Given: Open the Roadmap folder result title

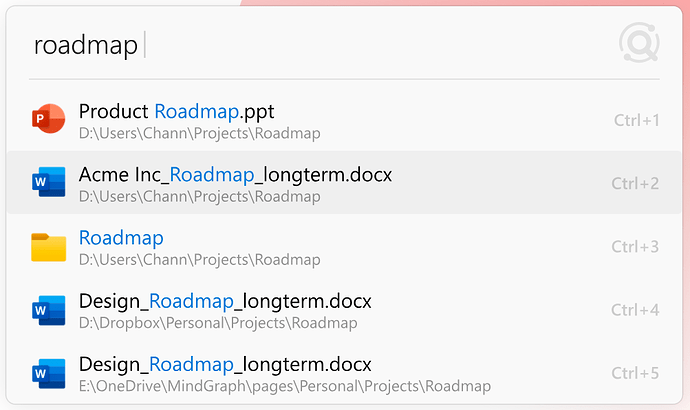Looking at the screenshot, I should (121, 238).
